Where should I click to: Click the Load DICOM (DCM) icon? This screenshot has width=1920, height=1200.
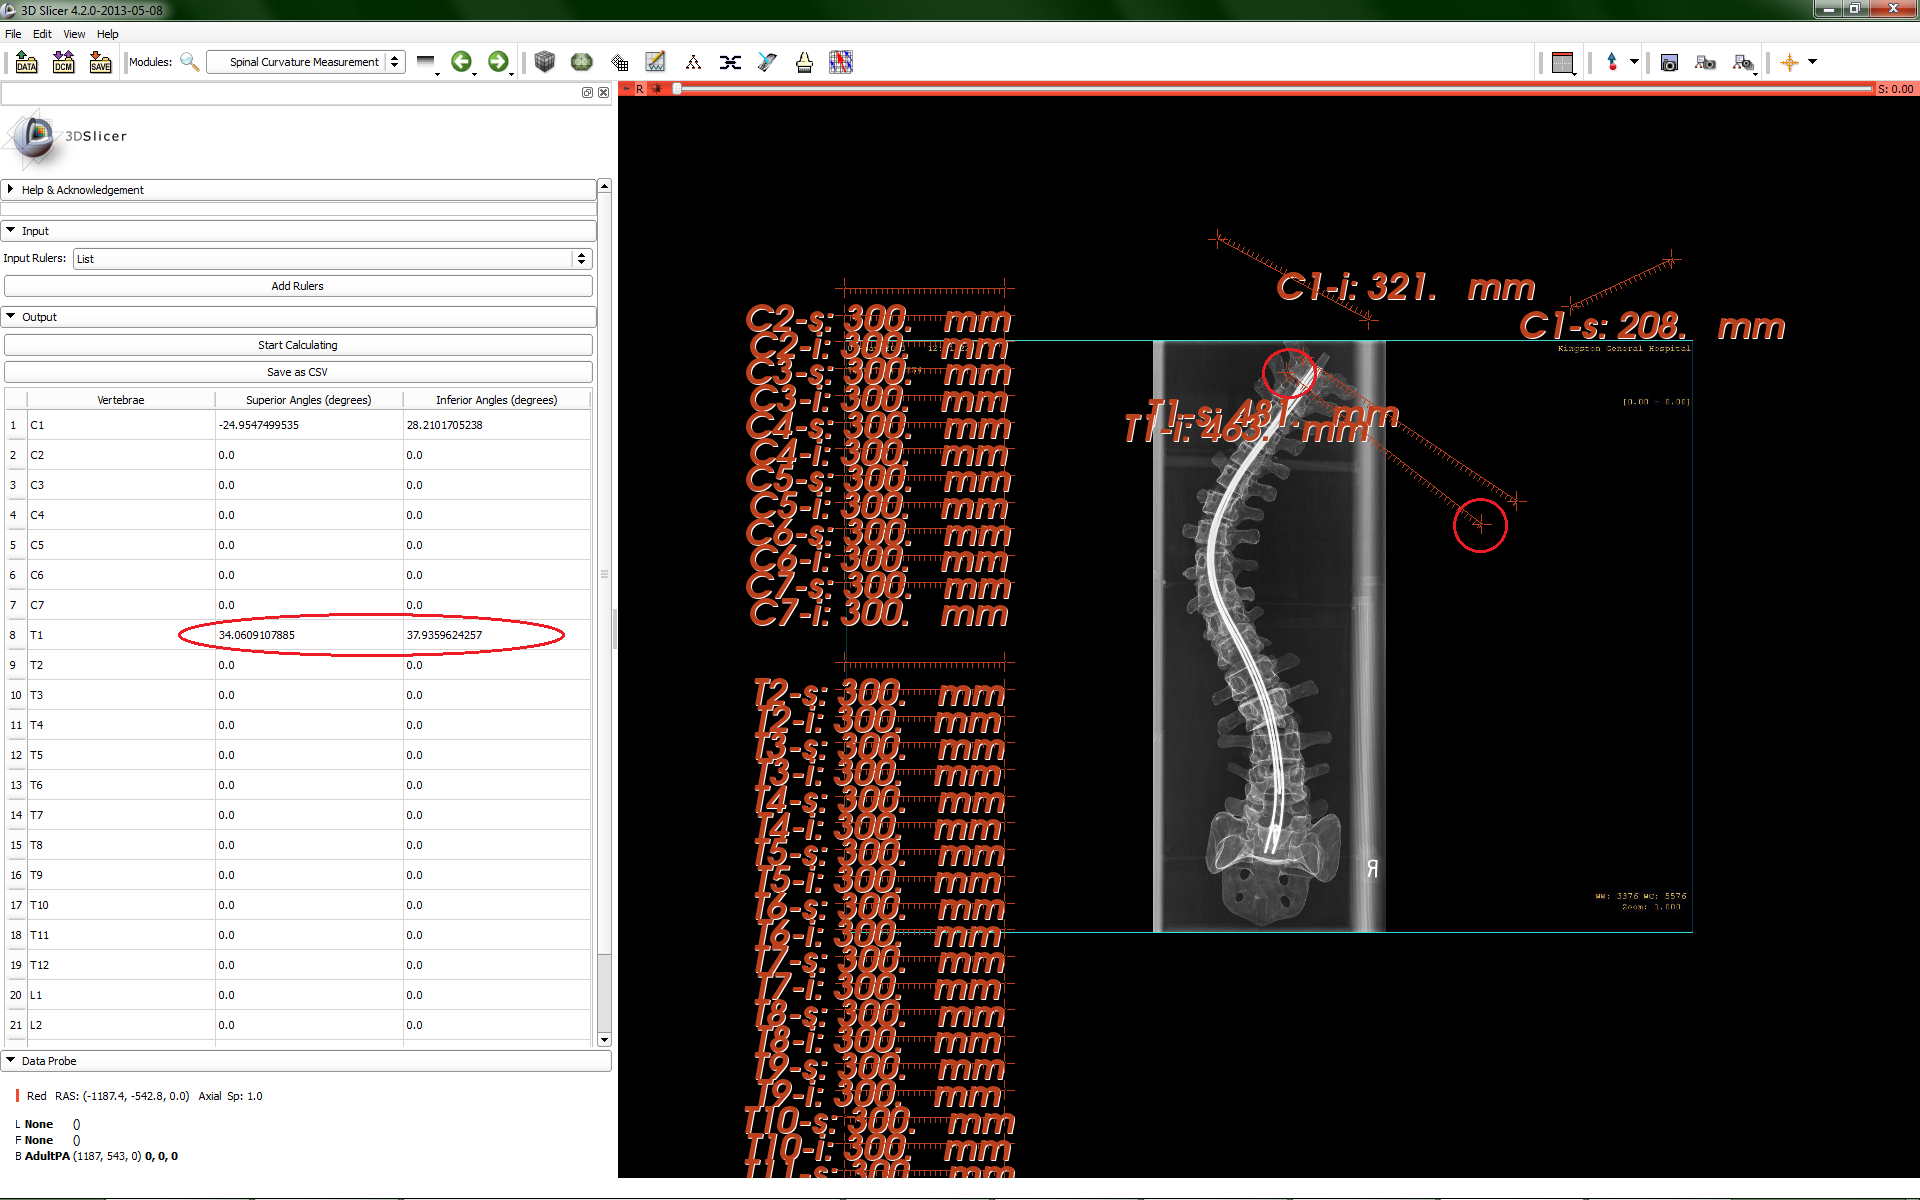(x=64, y=62)
